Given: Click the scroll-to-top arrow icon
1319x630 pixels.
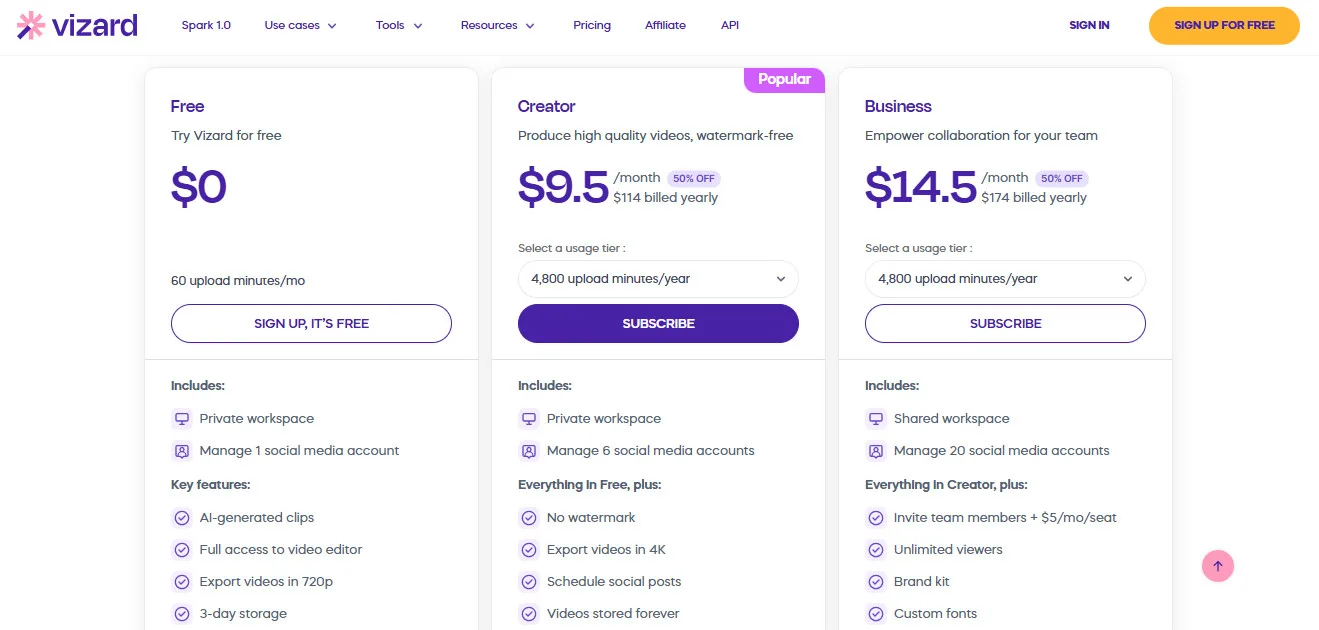Looking at the screenshot, I should [x=1218, y=565].
